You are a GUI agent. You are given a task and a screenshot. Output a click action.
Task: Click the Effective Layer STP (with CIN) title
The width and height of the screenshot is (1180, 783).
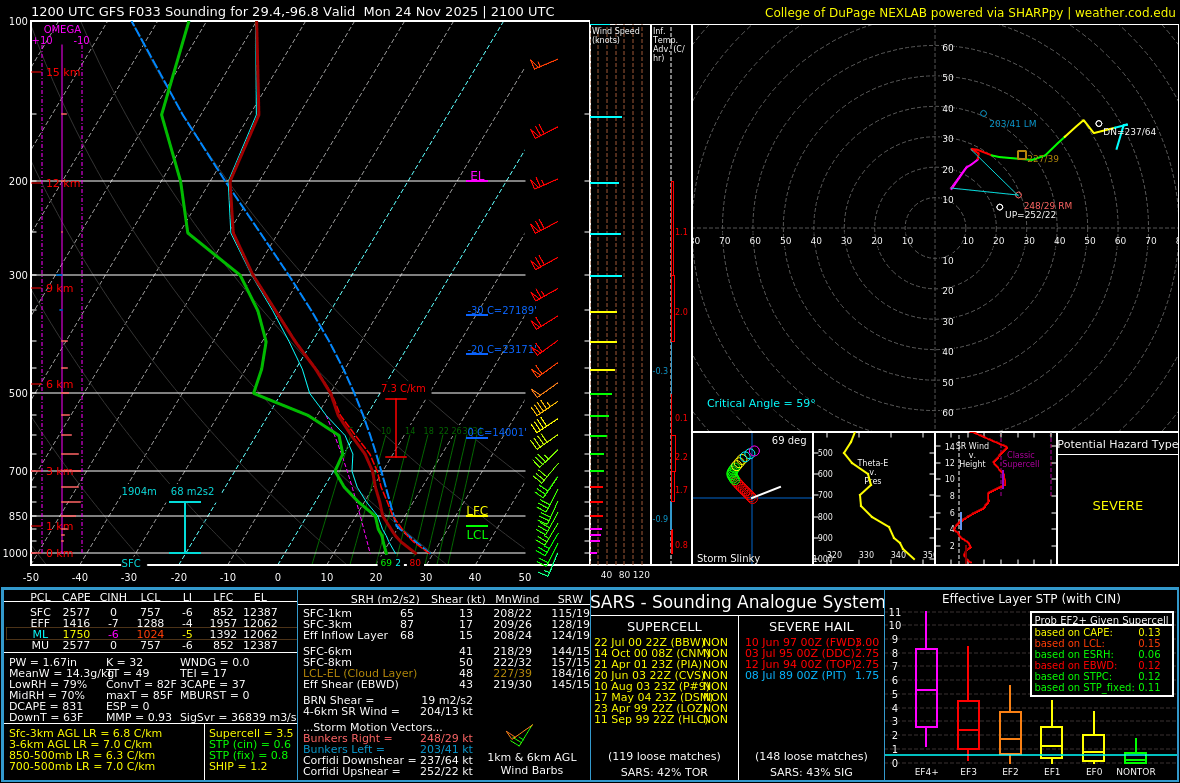[1031, 599]
